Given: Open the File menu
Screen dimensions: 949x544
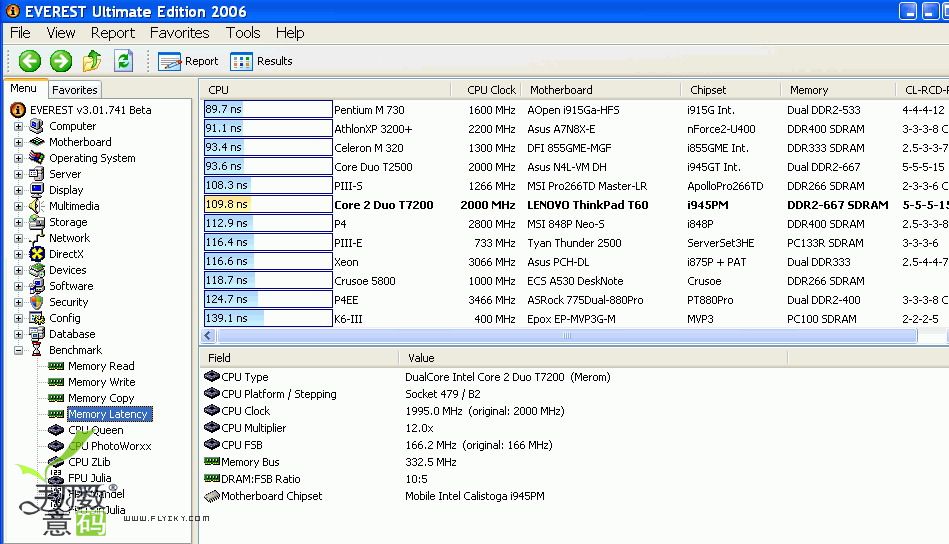Looking at the screenshot, I should click(x=20, y=33).
